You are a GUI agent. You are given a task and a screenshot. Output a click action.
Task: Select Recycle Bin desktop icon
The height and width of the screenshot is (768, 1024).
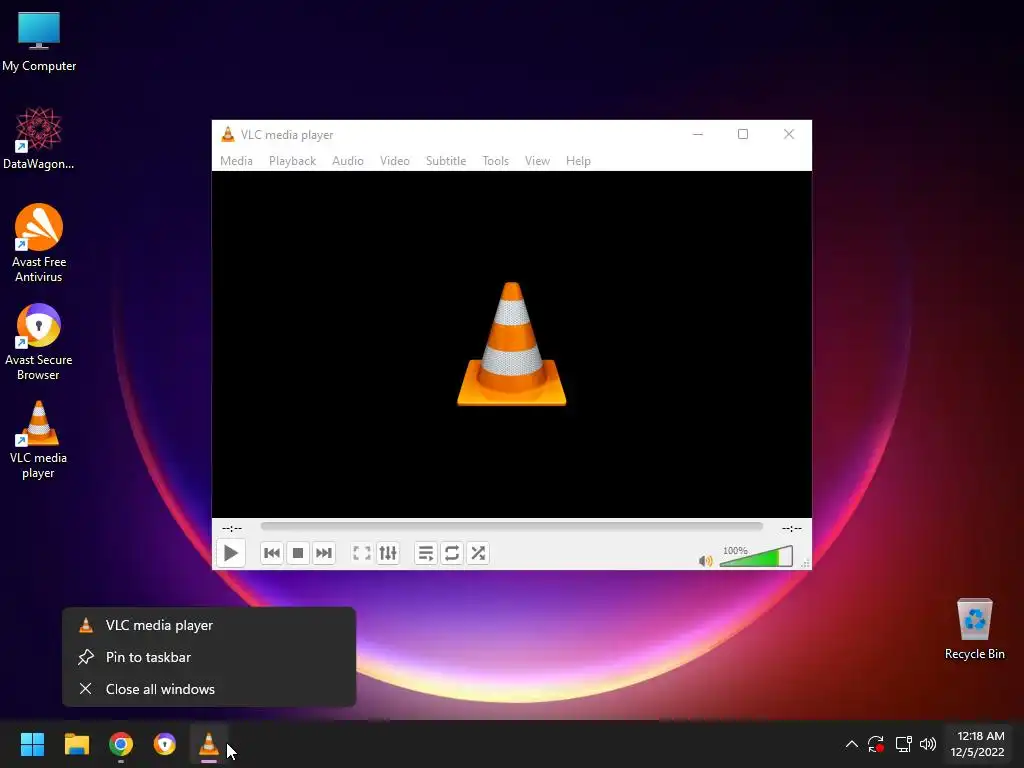(974, 629)
